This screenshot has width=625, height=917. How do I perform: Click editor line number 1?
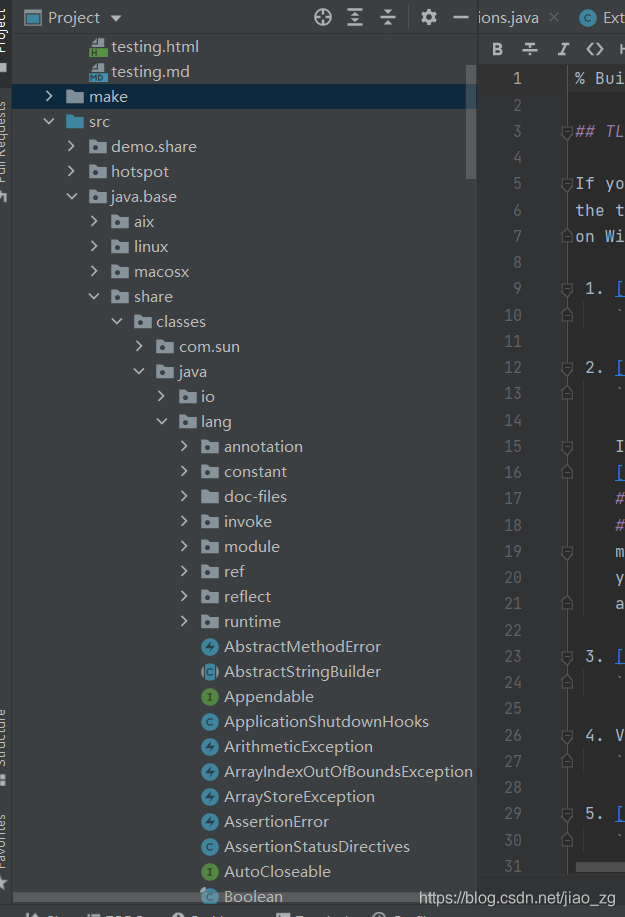click(517, 78)
